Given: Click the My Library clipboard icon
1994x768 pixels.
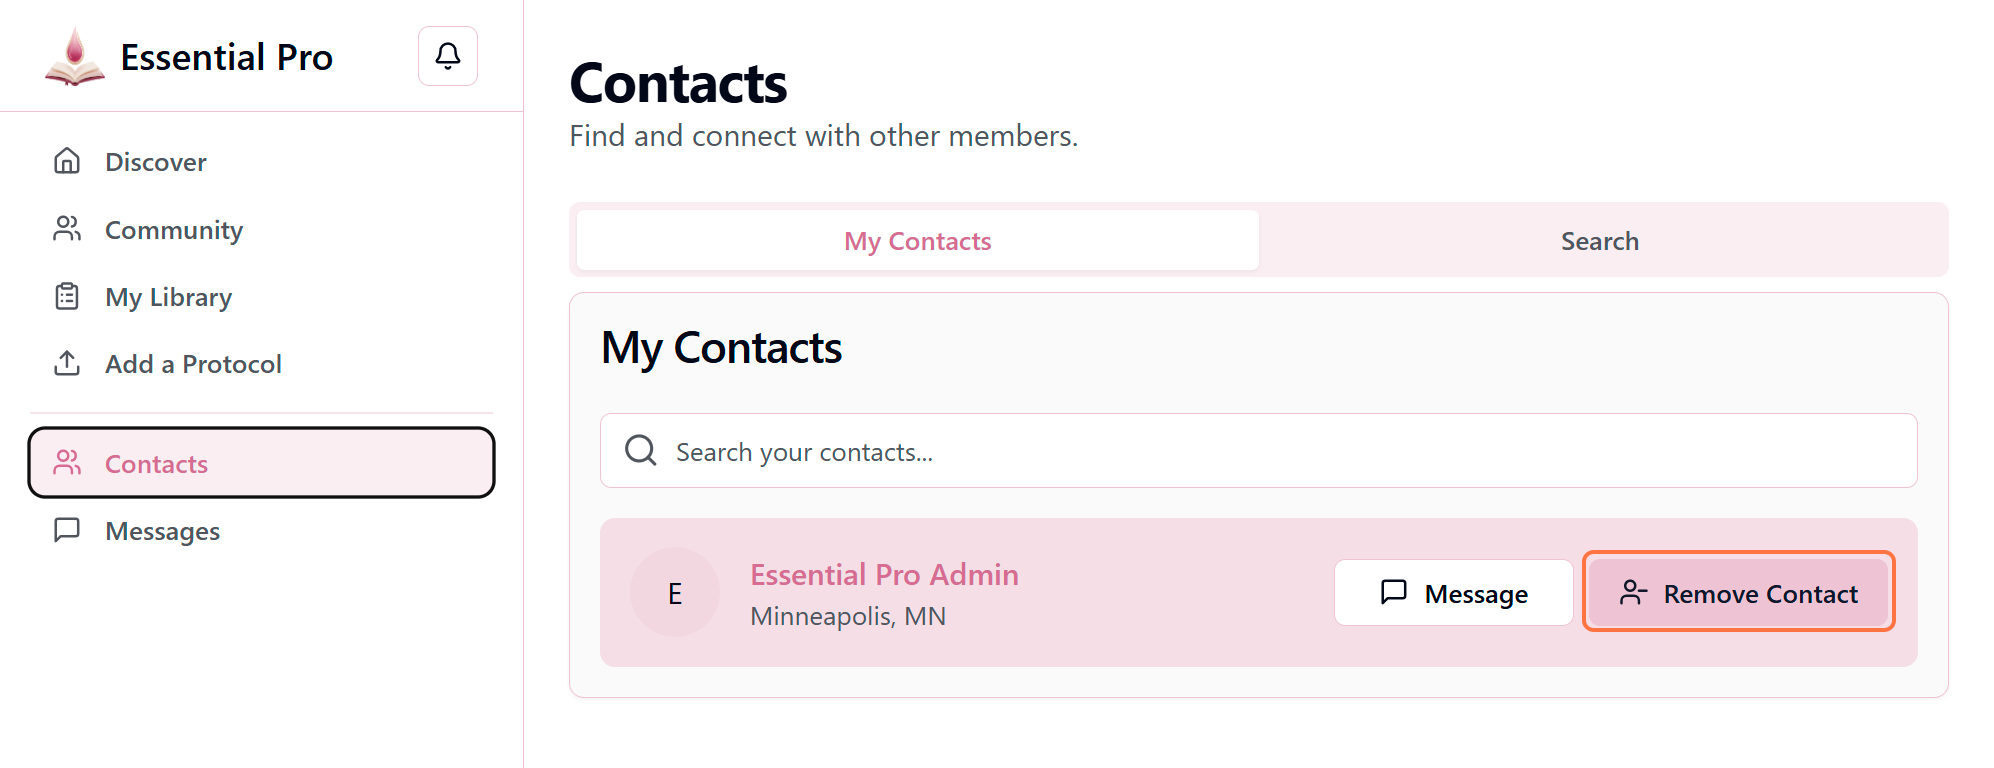Looking at the screenshot, I should point(67,296).
